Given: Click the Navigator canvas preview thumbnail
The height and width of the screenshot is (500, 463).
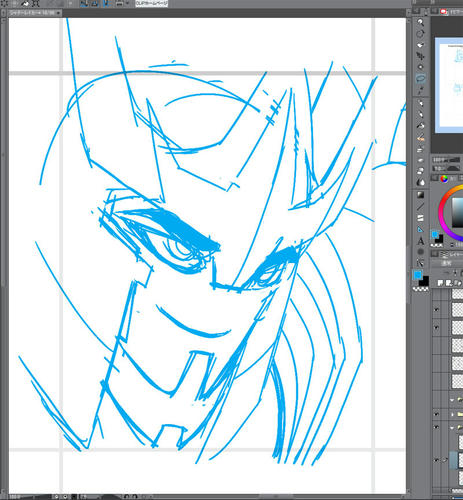Looking at the screenshot, I should [449, 85].
